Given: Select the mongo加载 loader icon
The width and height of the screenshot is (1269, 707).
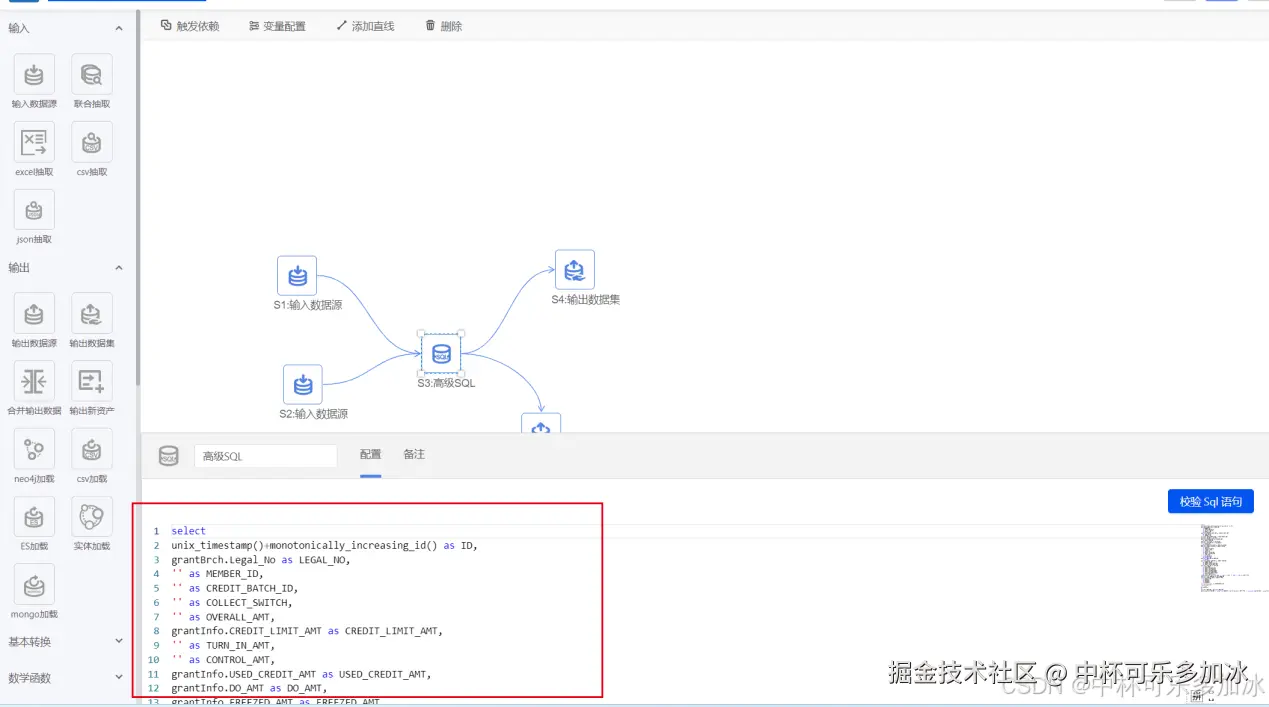Looking at the screenshot, I should [x=33, y=585].
